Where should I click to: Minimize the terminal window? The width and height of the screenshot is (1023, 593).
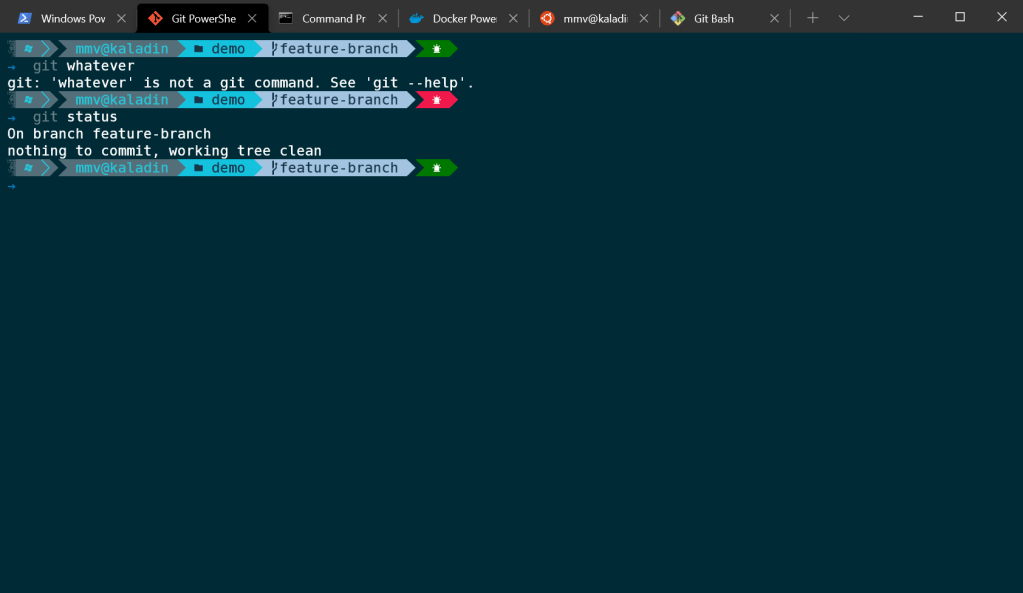coord(914,17)
